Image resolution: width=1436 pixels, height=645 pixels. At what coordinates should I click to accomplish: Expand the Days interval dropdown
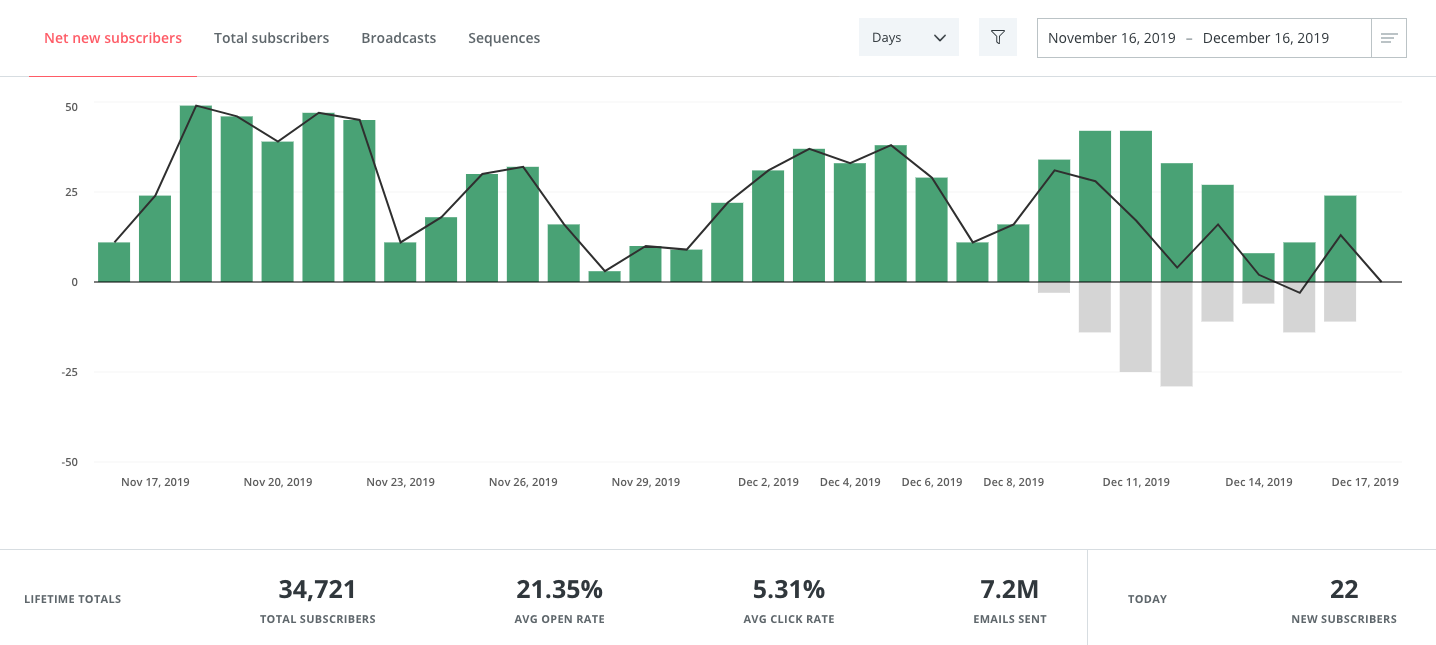[x=908, y=37]
